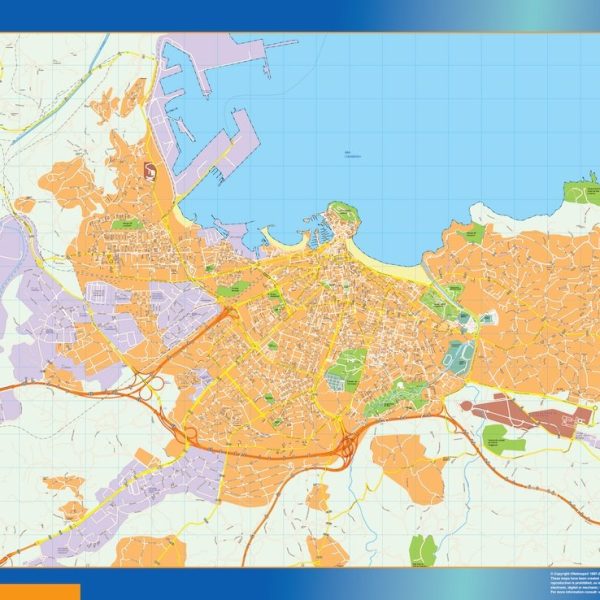Click the sea name label in the bay
This screenshot has width=600, height=600.
[352, 155]
